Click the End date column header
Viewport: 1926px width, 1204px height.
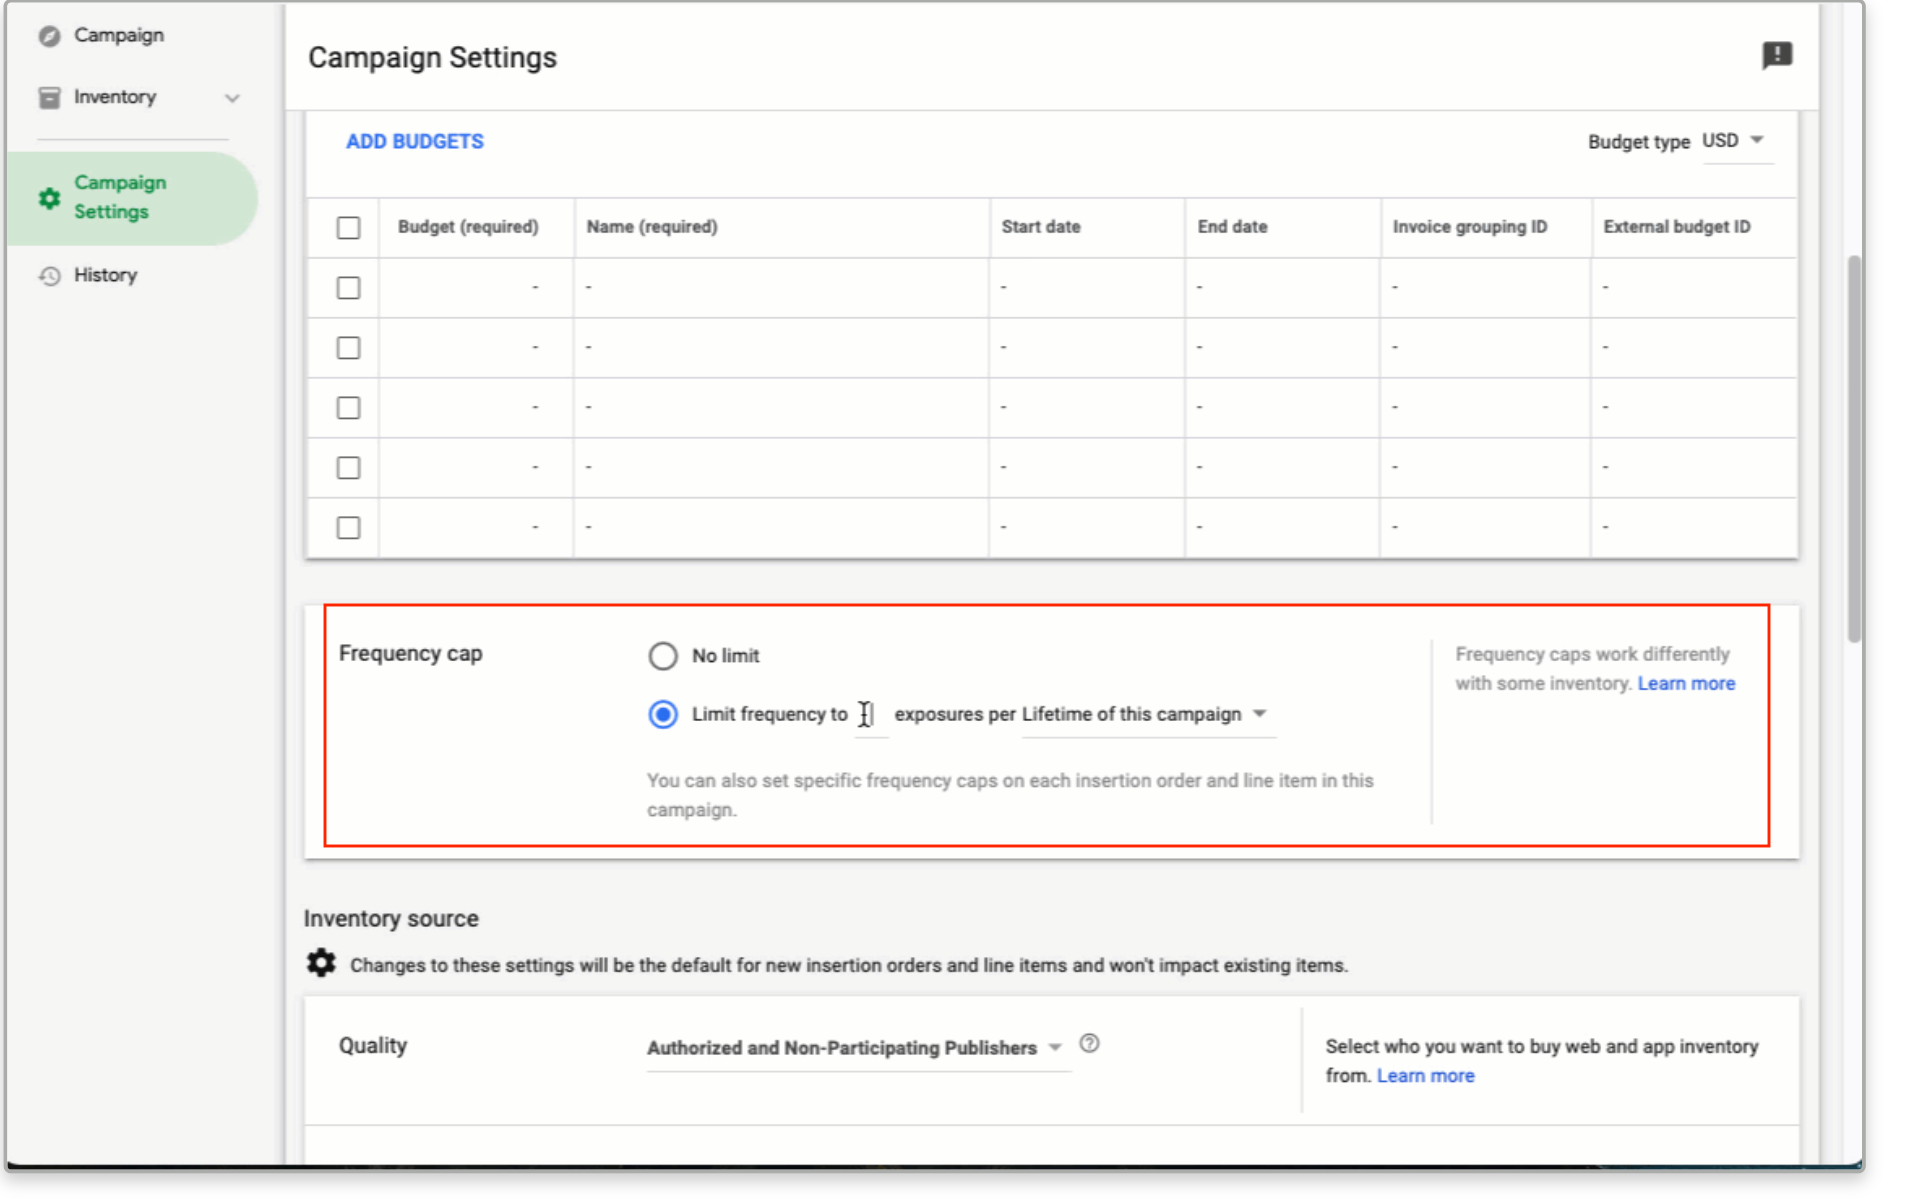1232,227
